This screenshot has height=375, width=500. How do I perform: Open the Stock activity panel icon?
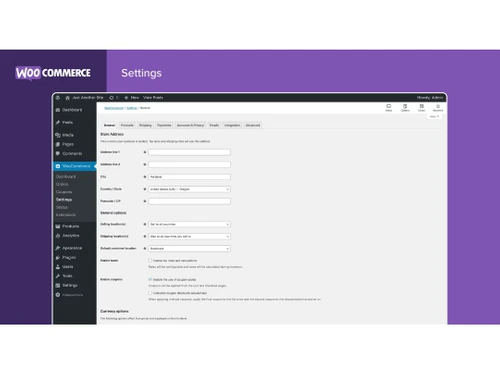pyautogui.click(x=422, y=108)
